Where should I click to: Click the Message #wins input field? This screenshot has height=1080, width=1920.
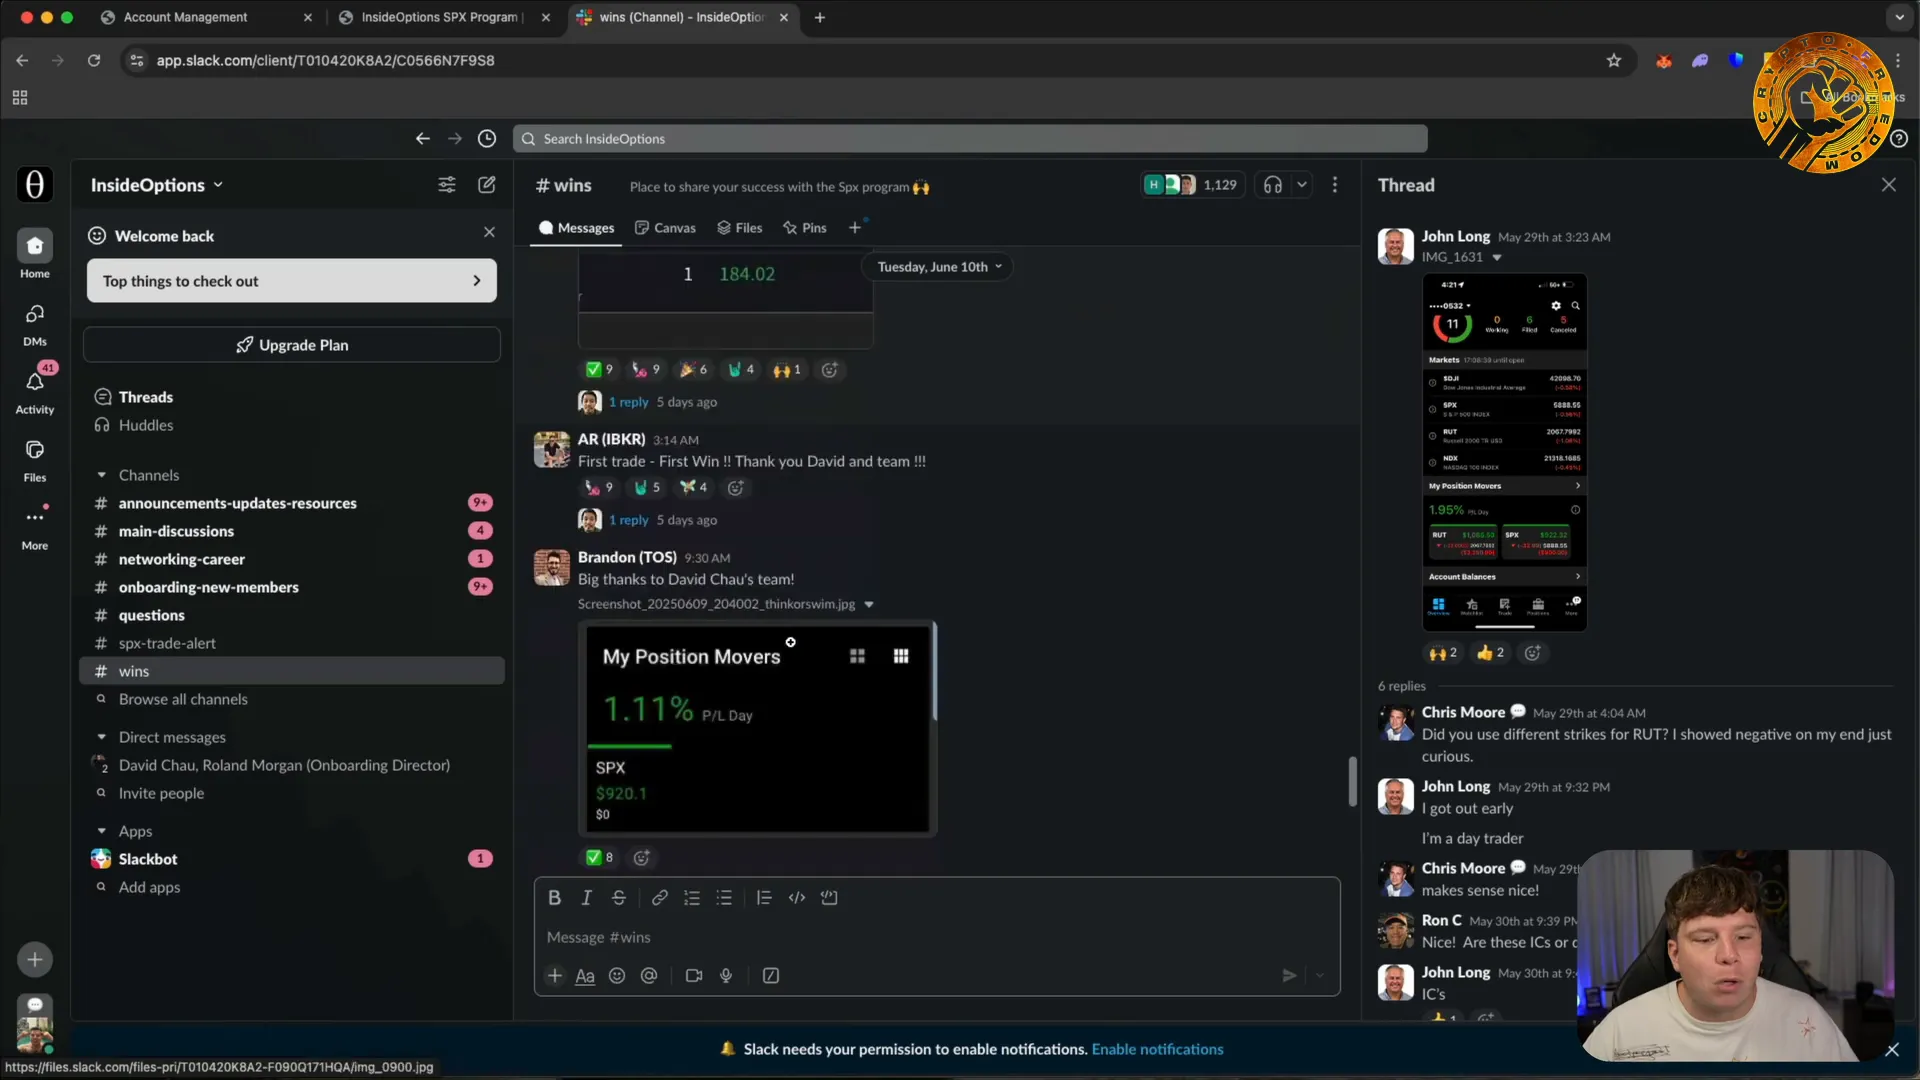(x=936, y=937)
